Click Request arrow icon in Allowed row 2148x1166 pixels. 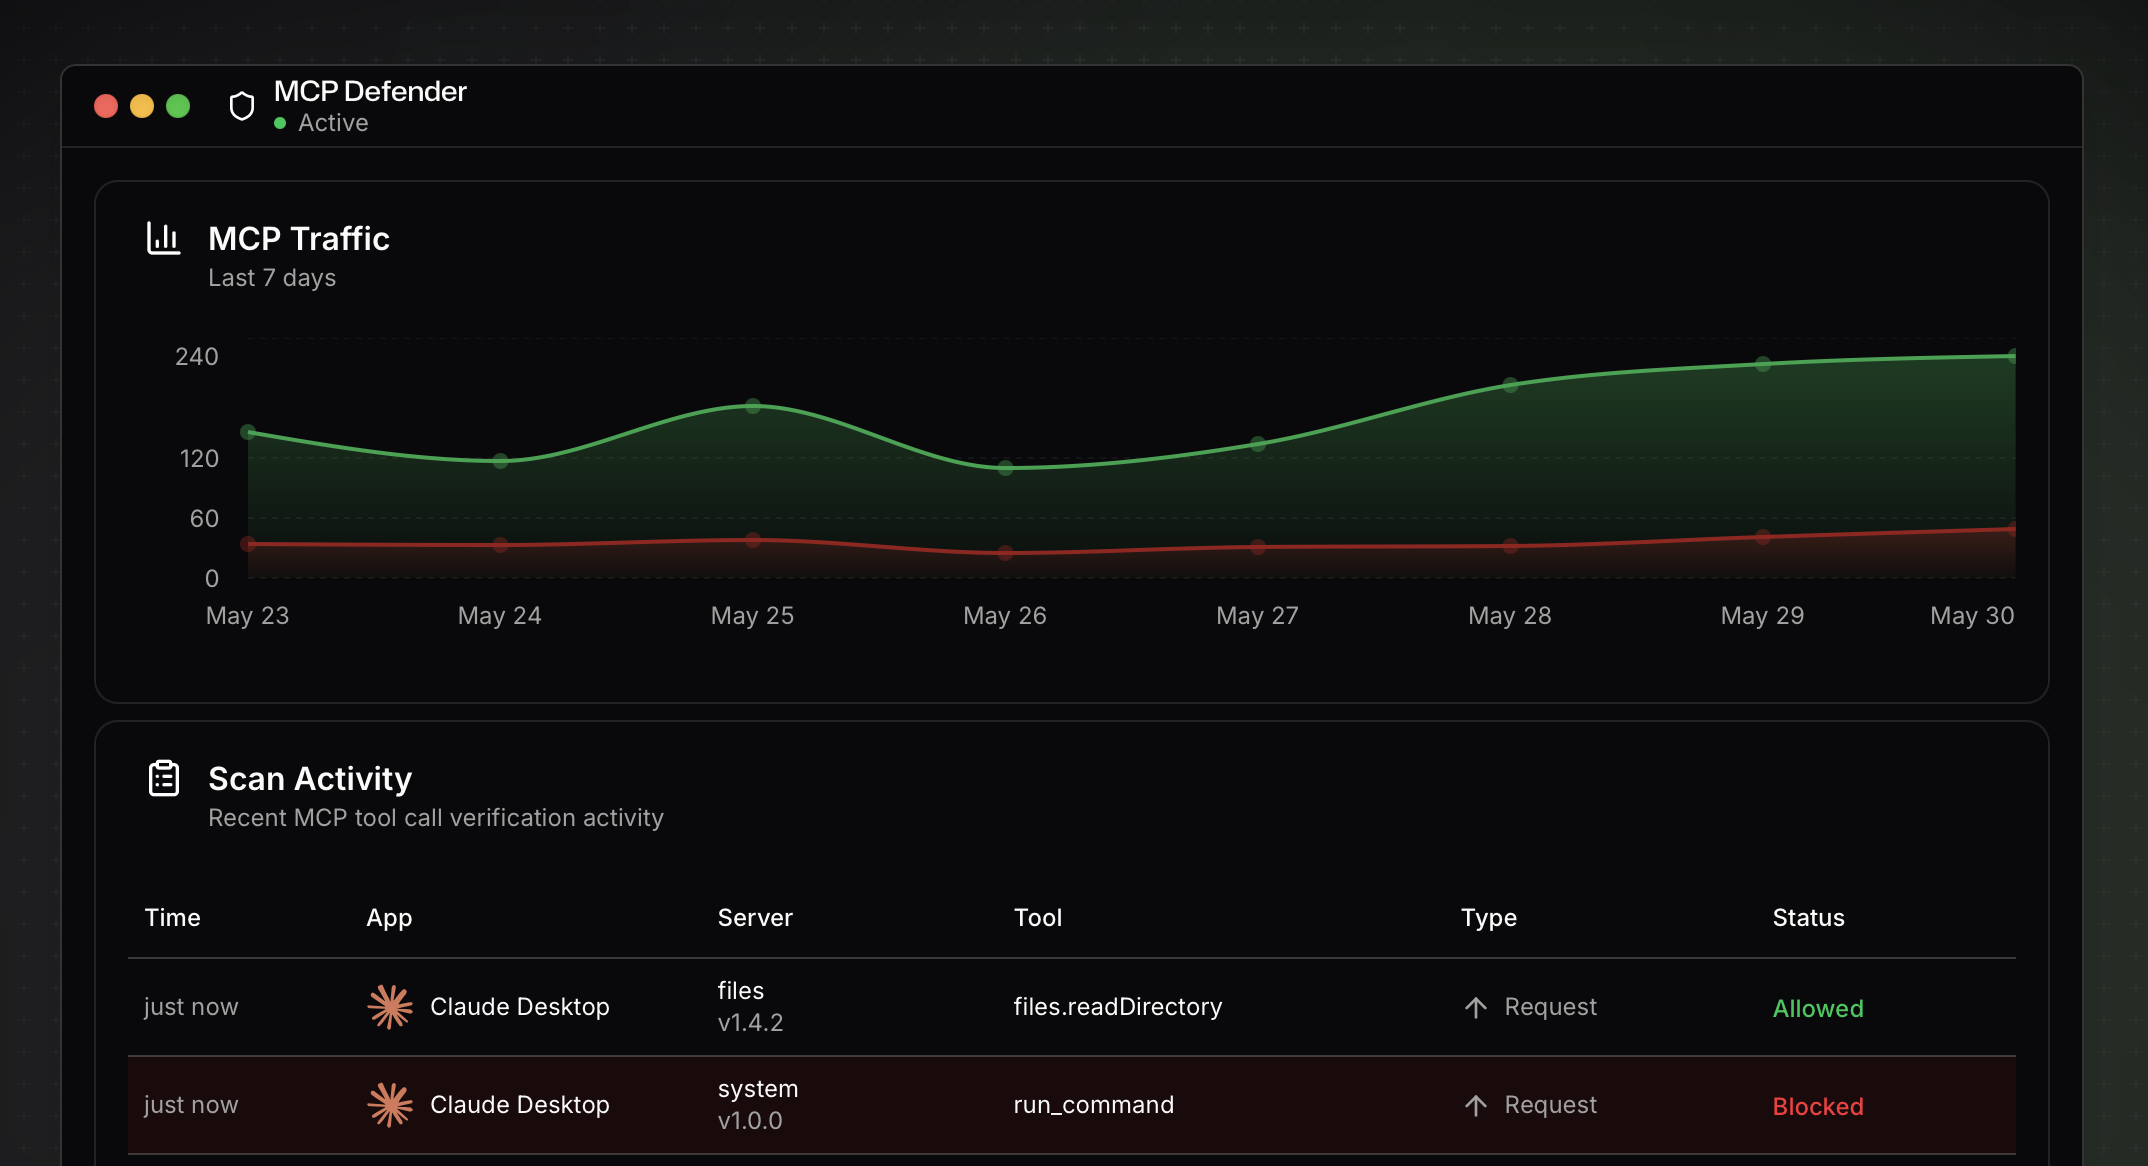pyautogui.click(x=1475, y=1007)
